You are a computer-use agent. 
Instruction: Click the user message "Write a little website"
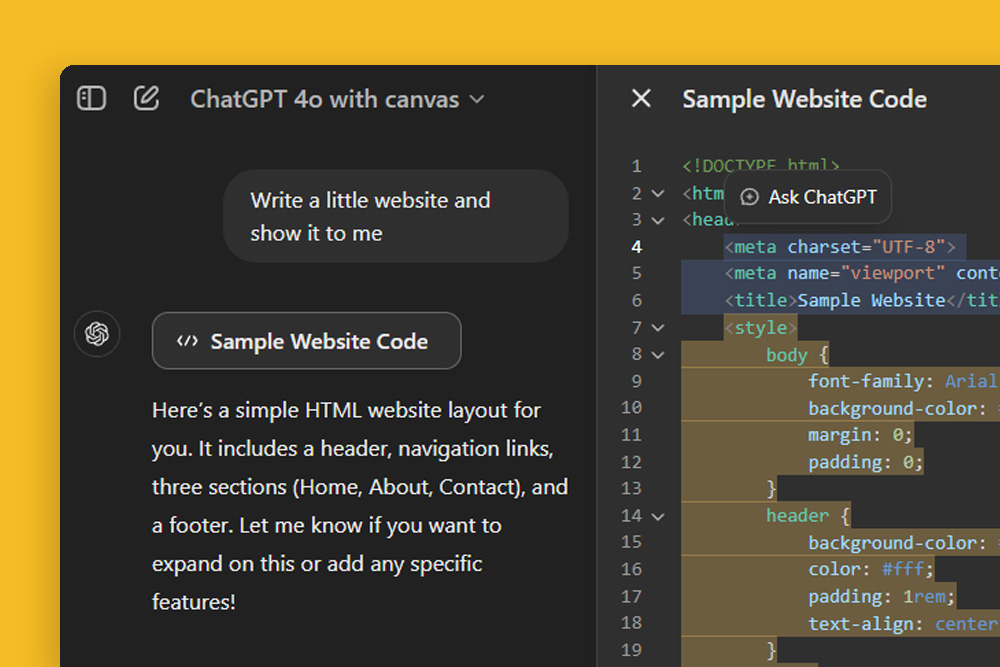pyautogui.click(x=395, y=216)
